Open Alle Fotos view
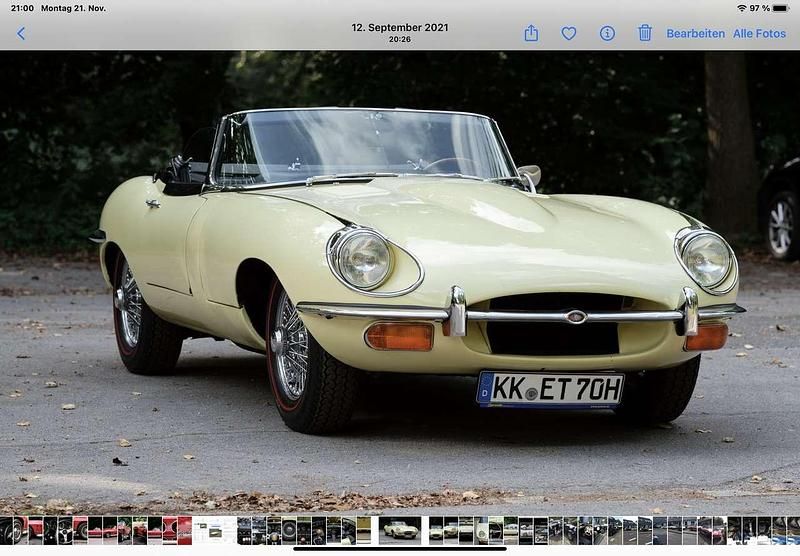This screenshot has height=556, width=800. (759, 34)
